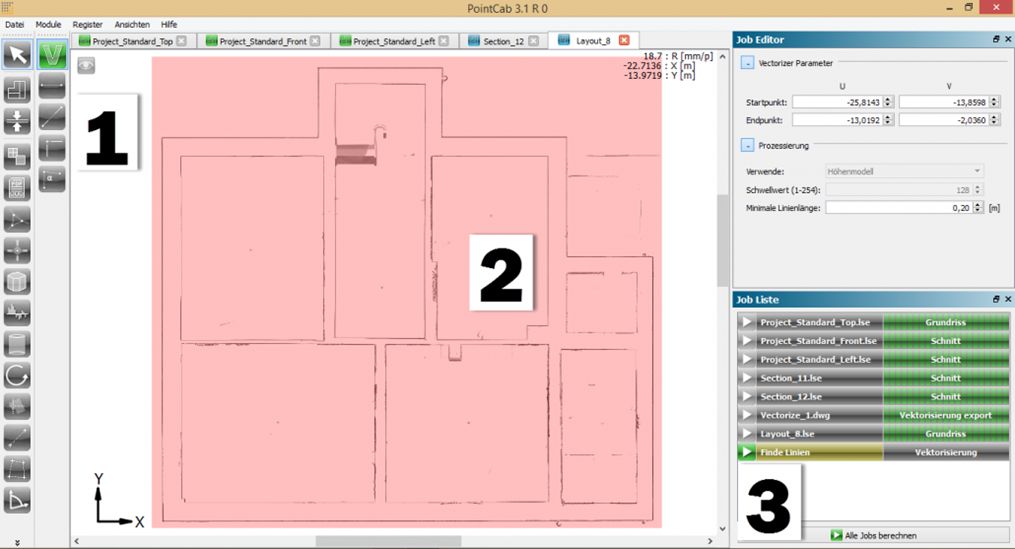
Task: Collapse the Vectorizer Parameter section
Action: (747, 63)
